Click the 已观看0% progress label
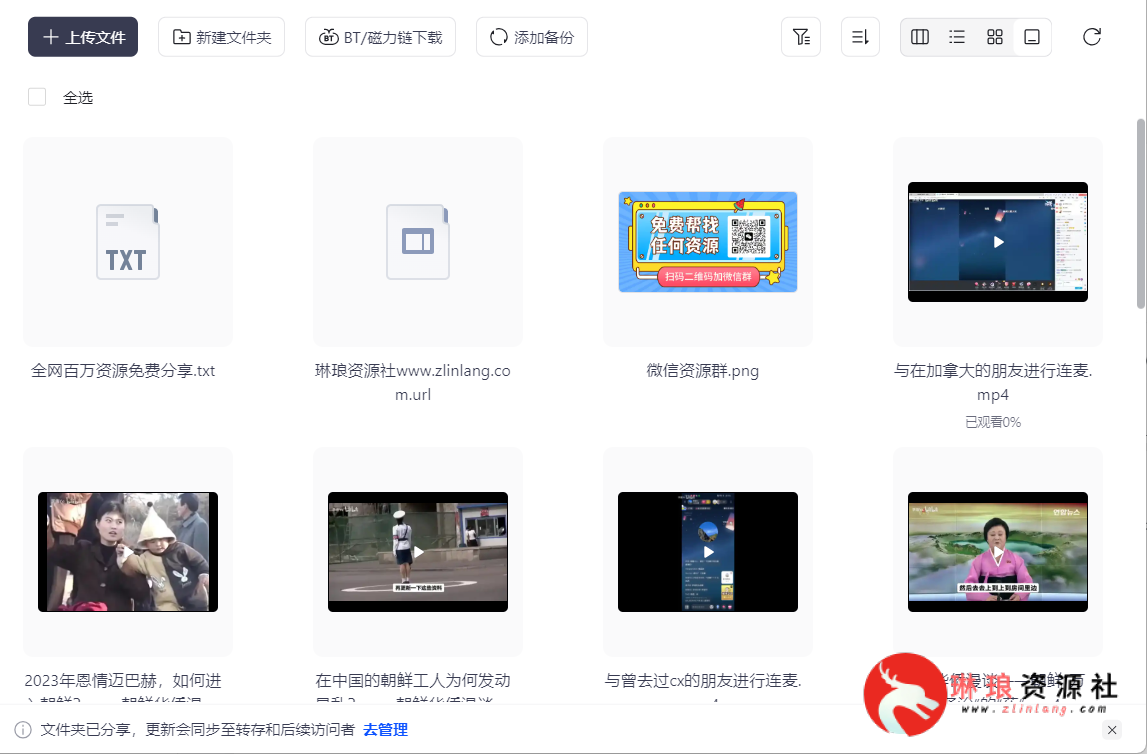 point(993,422)
